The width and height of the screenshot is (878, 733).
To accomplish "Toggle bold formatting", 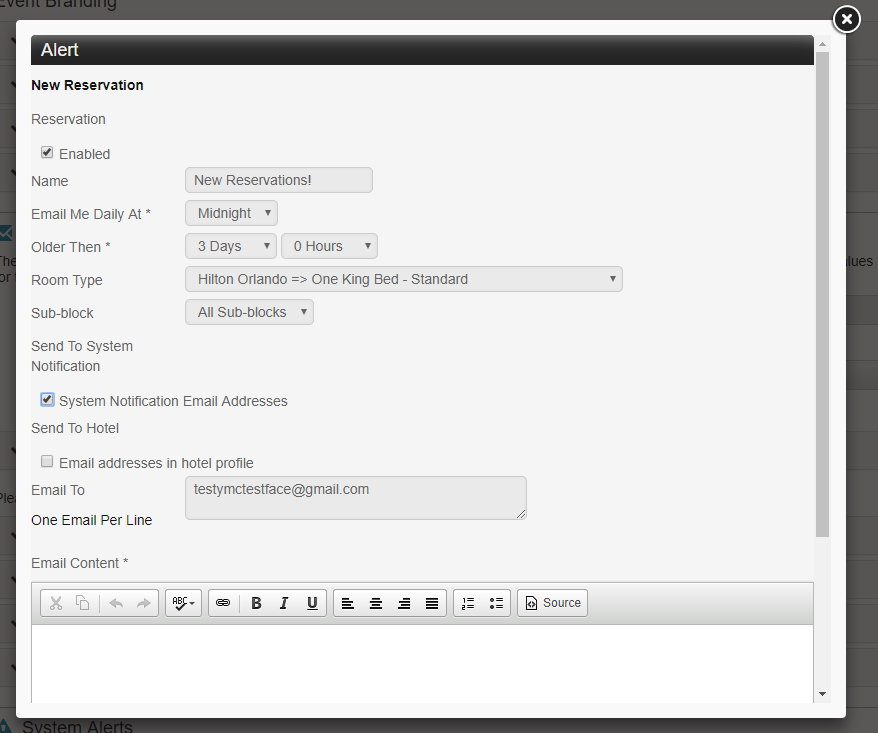I will click(256, 603).
